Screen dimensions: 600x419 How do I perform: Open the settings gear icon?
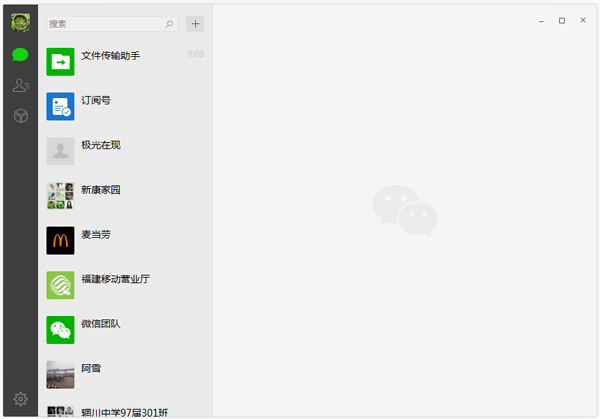pyautogui.click(x=20, y=399)
